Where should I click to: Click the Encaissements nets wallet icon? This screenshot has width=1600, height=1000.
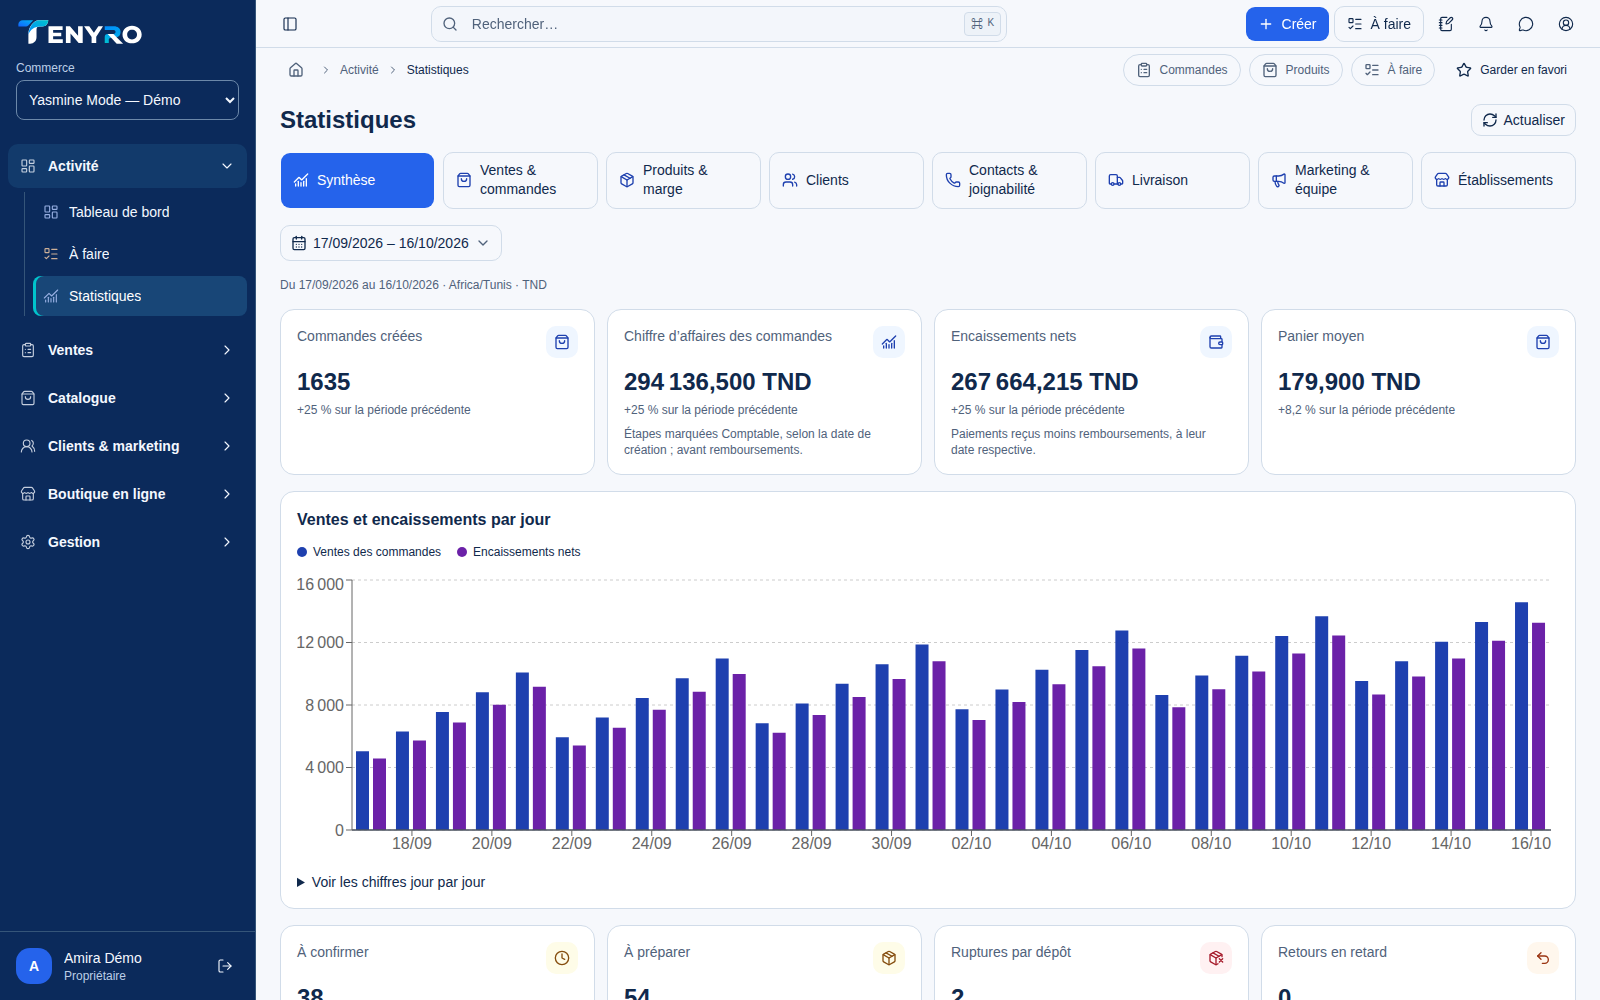click(1216, 342)
